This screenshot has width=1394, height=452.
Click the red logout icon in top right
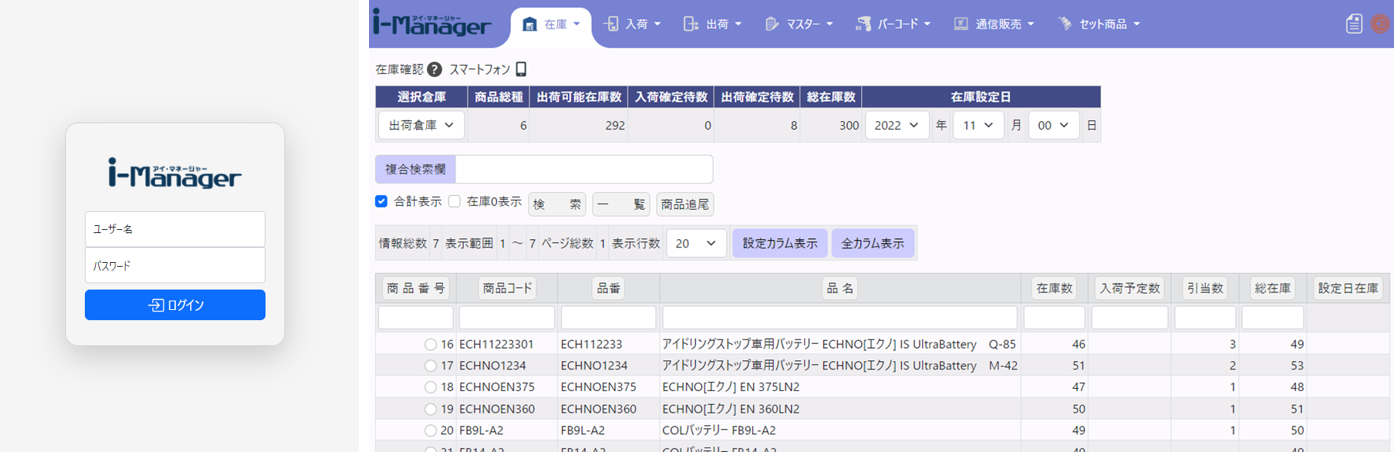click(1380, 24)
